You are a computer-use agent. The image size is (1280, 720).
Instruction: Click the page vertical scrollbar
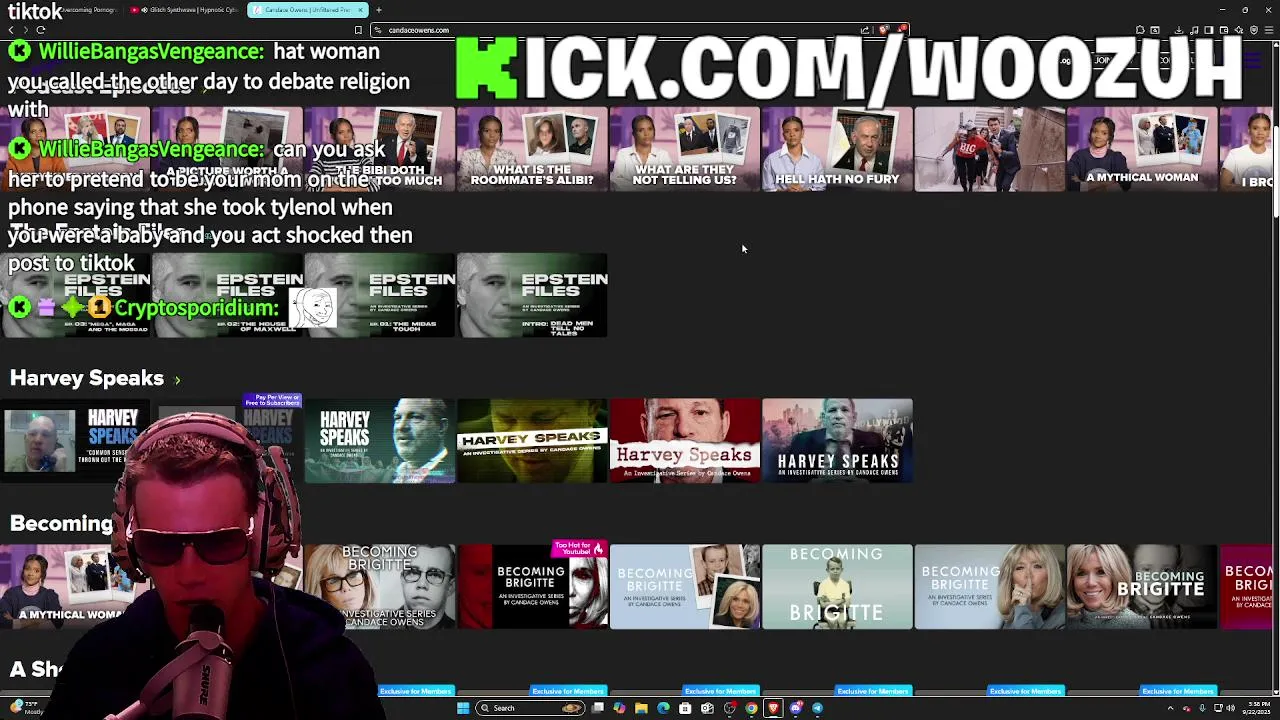[x=1276, y=370]
